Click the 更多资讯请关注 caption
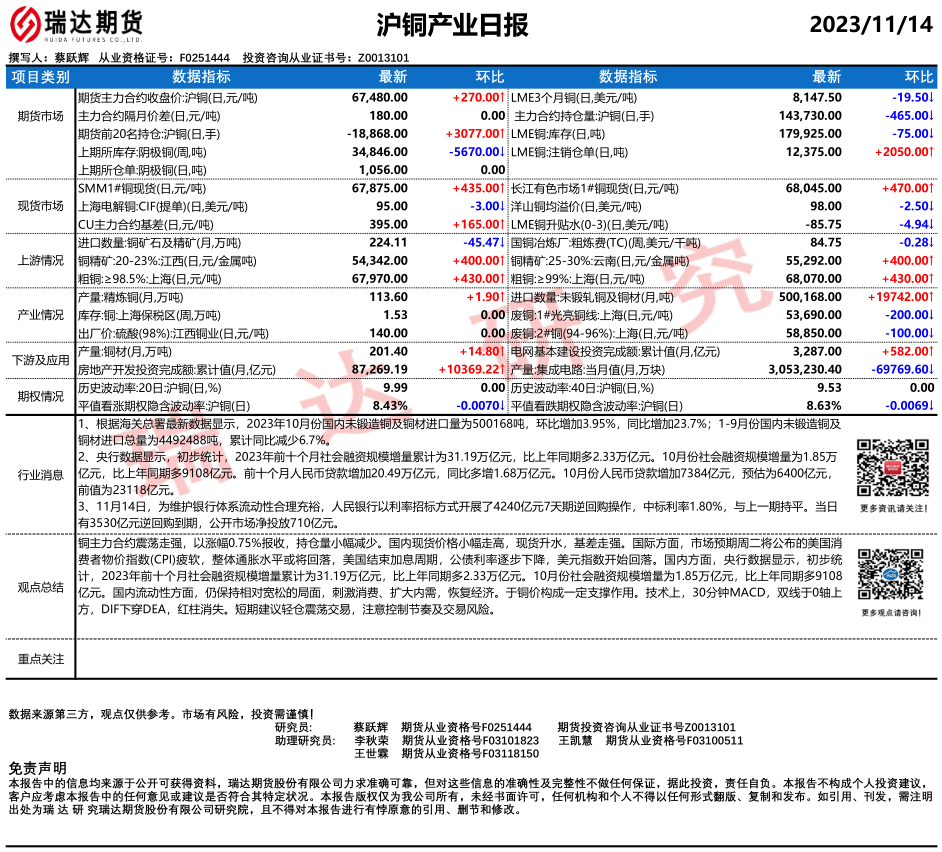Image resolution: width=942 pixels, height=852 pixels. click(886, 509)
